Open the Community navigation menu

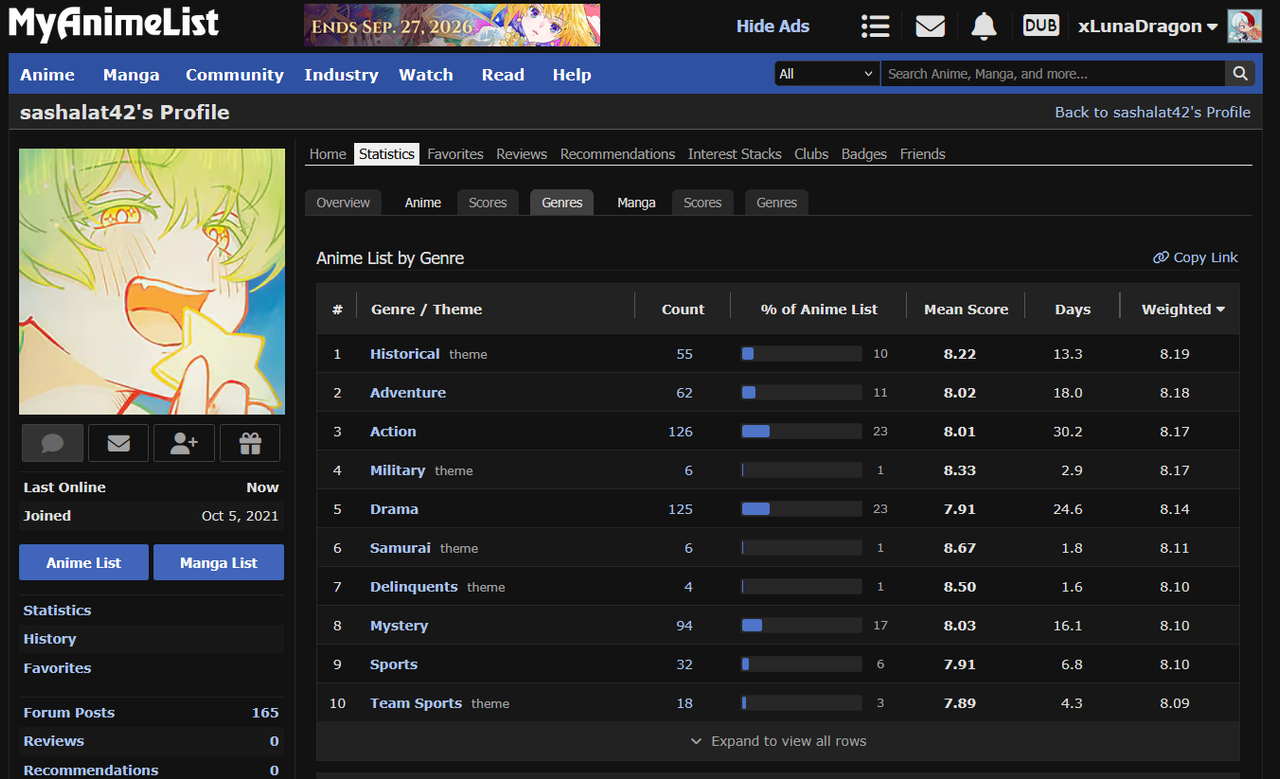tap(235, 75)
